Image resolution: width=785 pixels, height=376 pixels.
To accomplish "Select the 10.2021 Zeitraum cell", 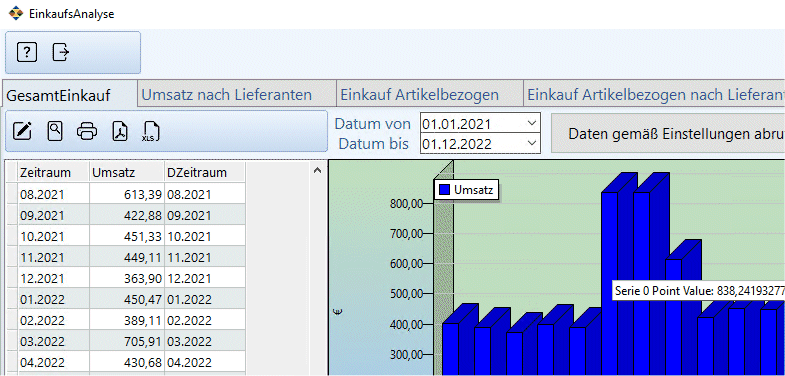I will click(x=53, y=237).
